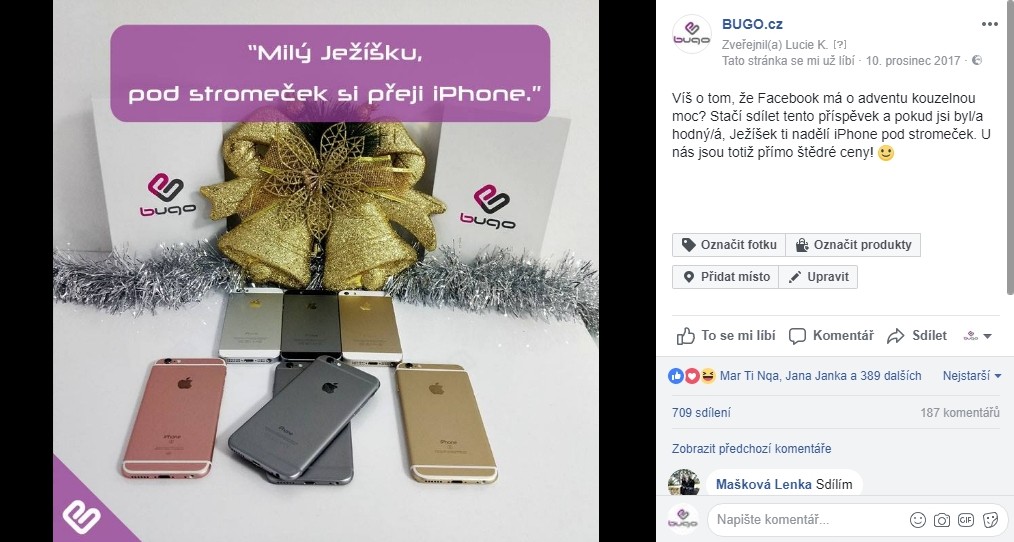Insert a GIF into the comment
1014x542 pixels.
coord(965,520)
